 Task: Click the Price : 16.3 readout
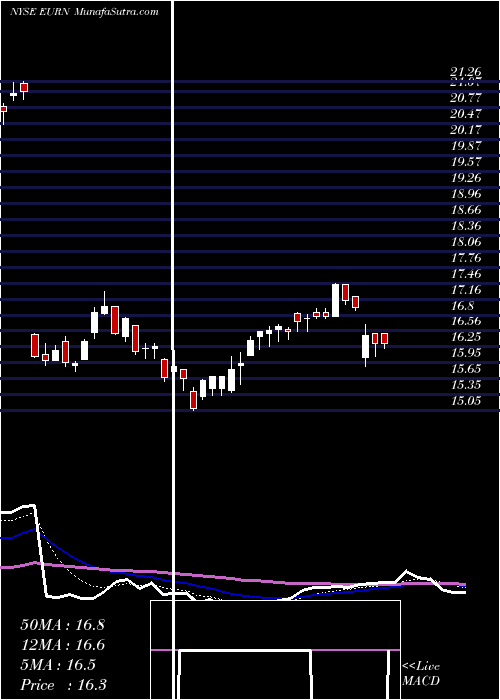click(63, 685)
